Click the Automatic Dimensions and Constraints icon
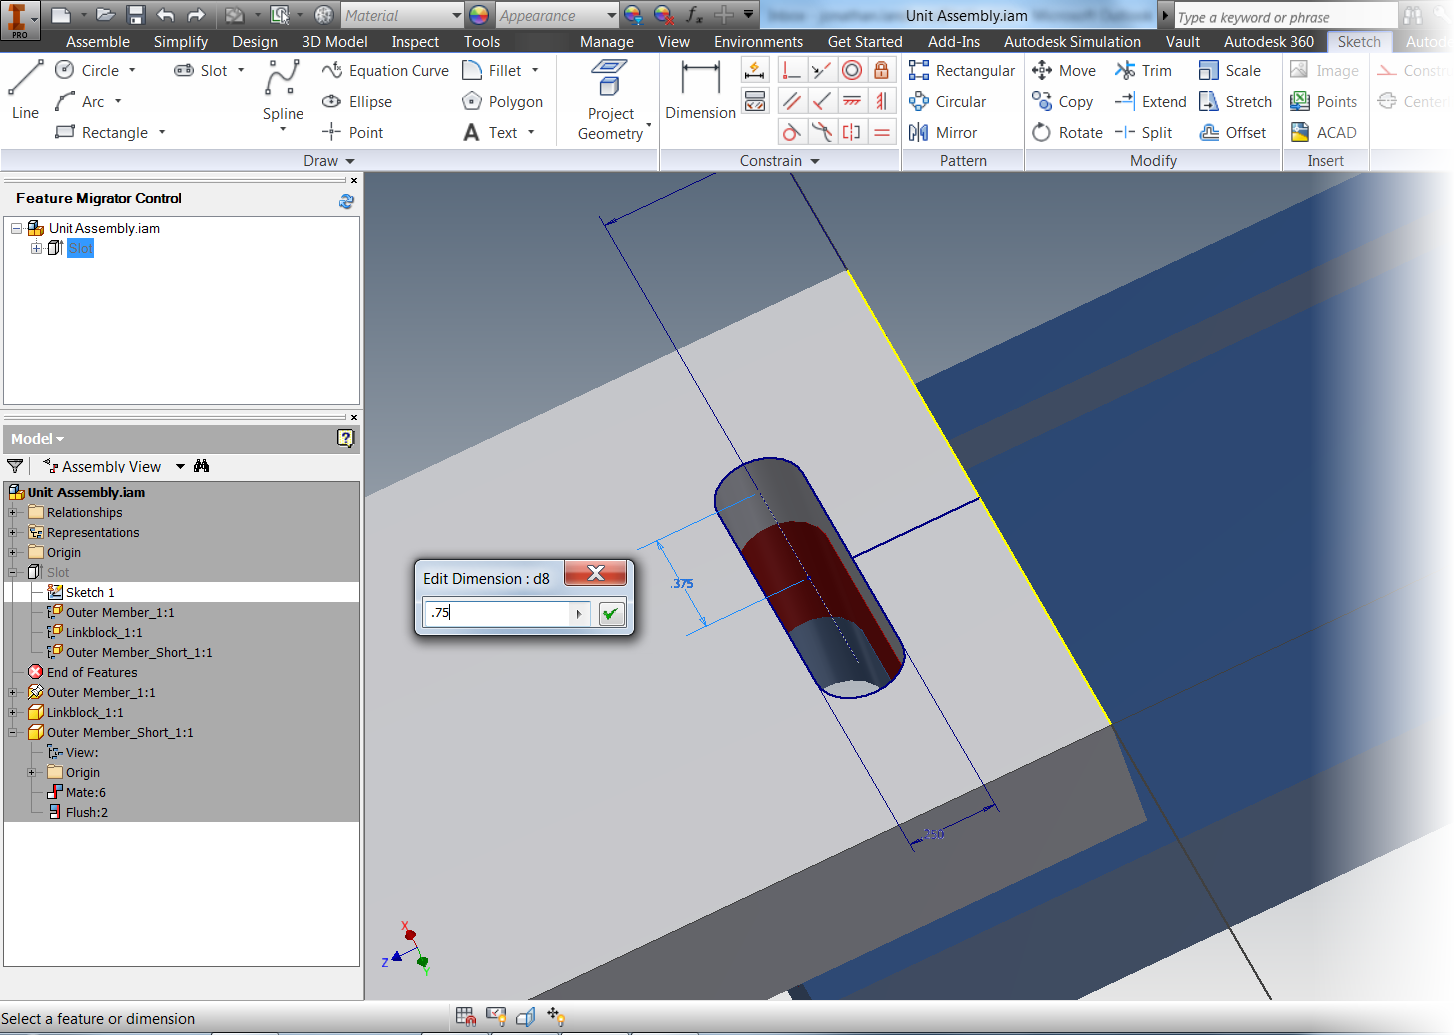 coord(755,70)
